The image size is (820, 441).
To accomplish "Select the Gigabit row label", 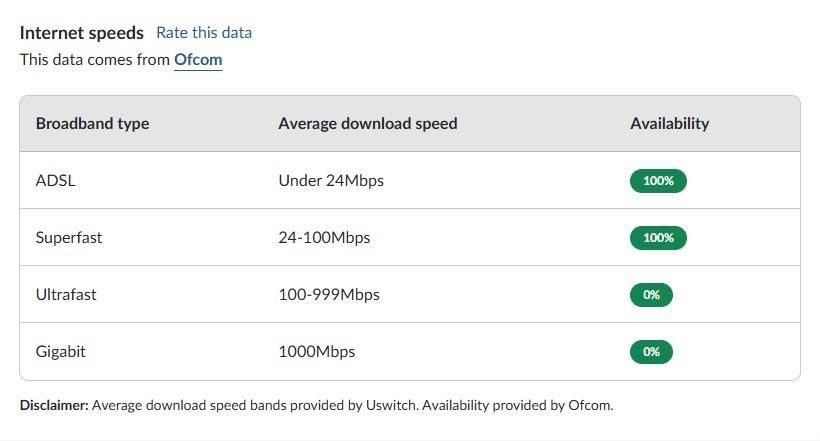I will (61, 352).
